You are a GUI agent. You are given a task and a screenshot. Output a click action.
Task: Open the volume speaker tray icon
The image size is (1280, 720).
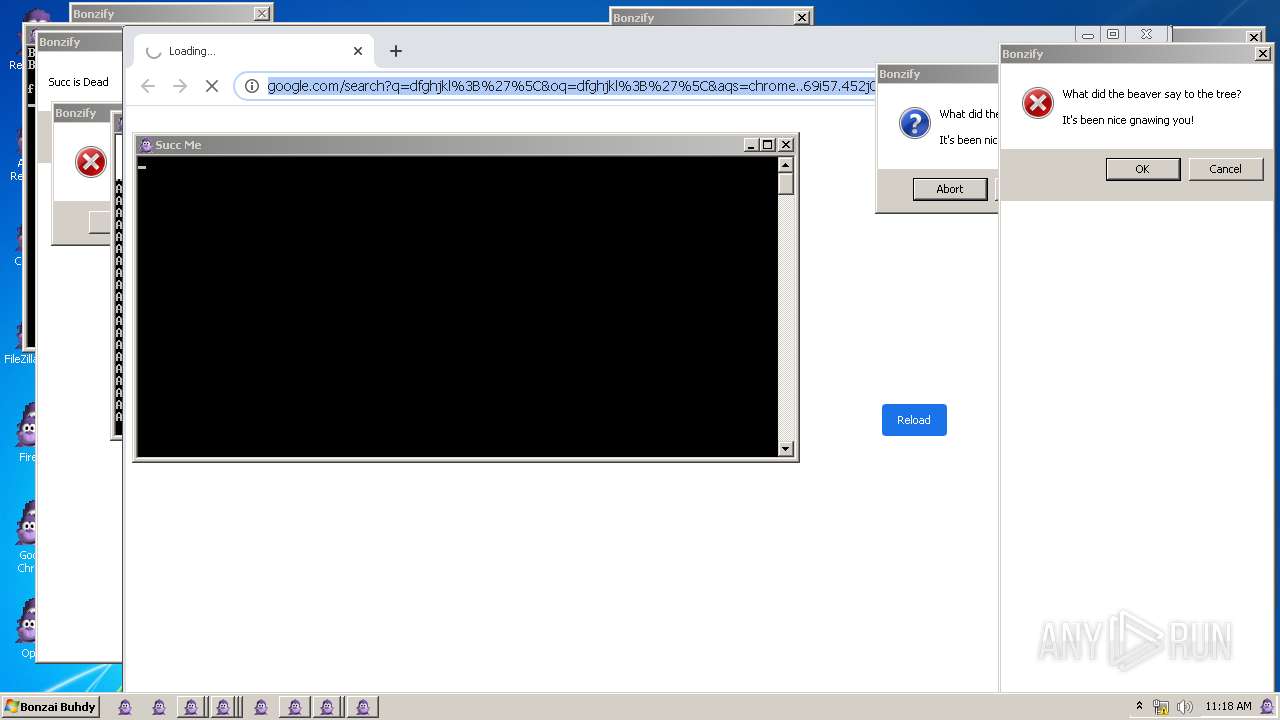point(1185,707)
